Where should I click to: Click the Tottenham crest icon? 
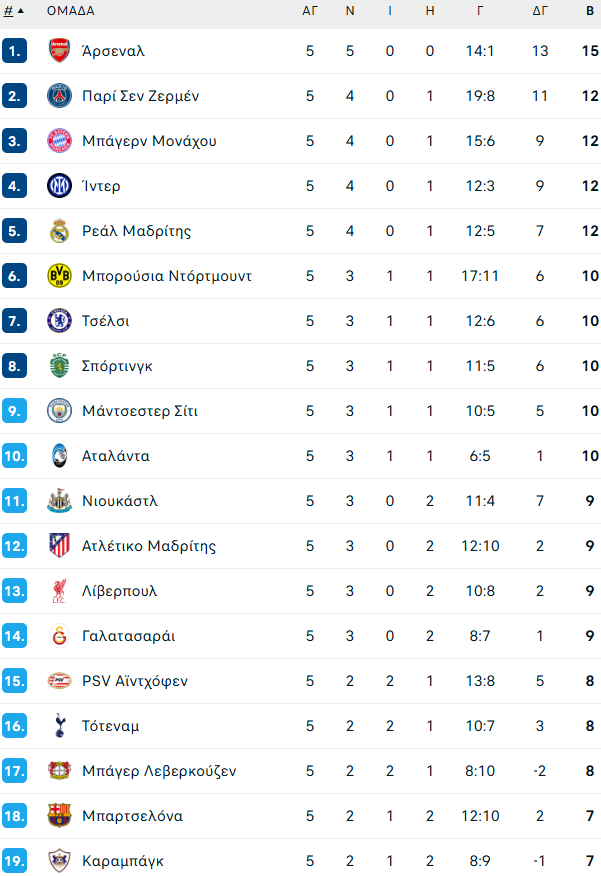point(59,726)
